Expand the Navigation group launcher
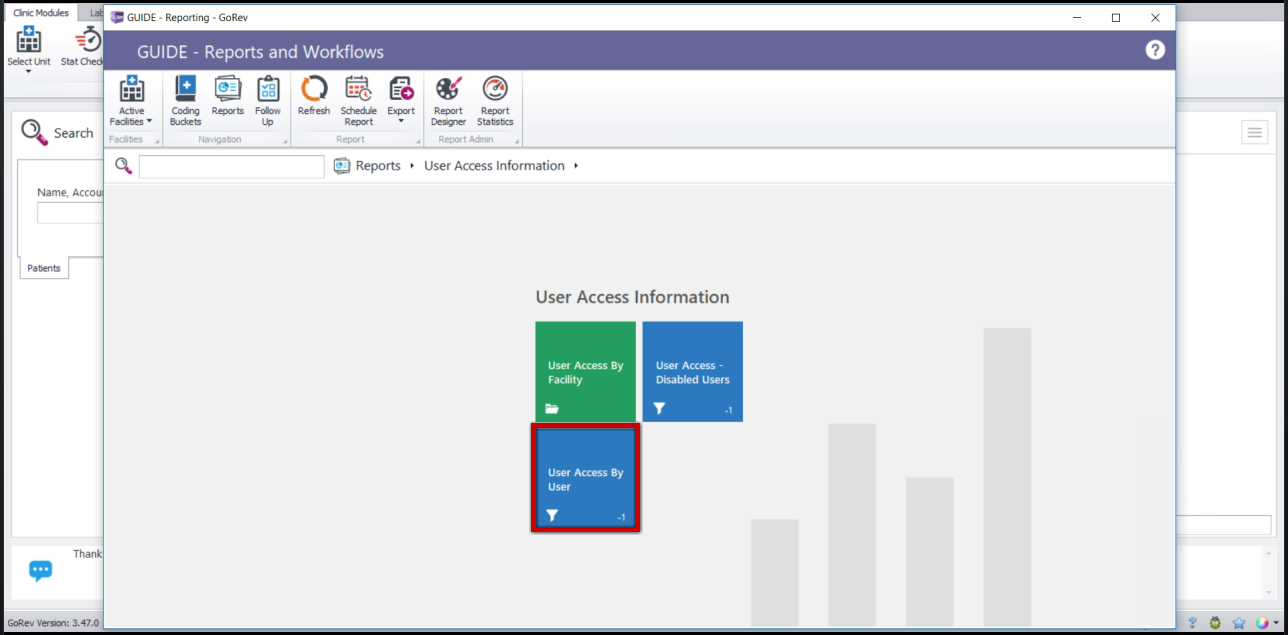The width and height of the screenshot is (1288, 635). point(285,141)
